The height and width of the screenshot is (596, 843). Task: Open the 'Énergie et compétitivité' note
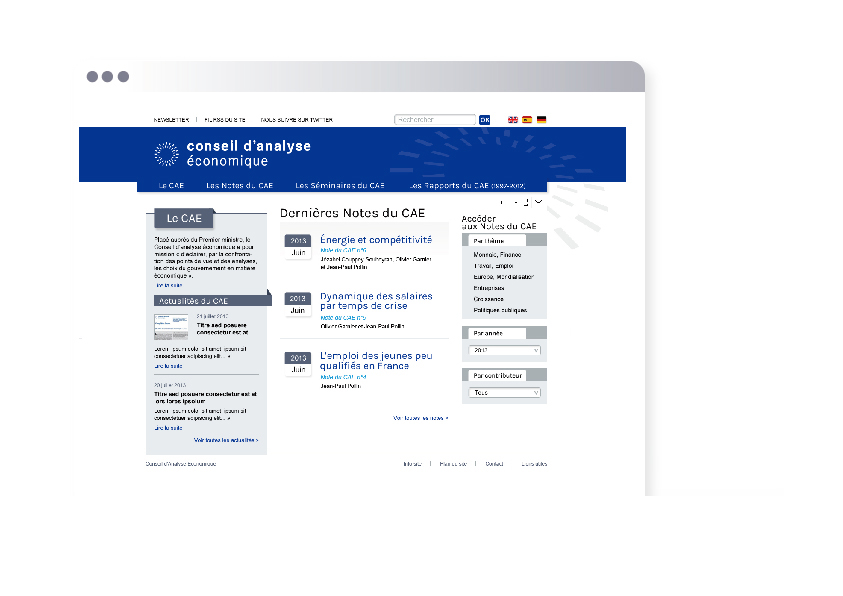point(376,240)
